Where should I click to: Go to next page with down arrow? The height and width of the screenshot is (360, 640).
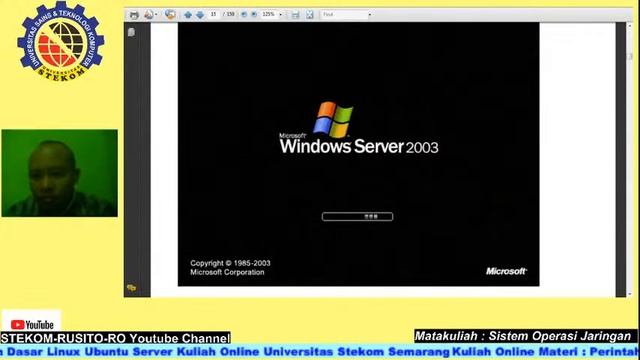point(200,15)
